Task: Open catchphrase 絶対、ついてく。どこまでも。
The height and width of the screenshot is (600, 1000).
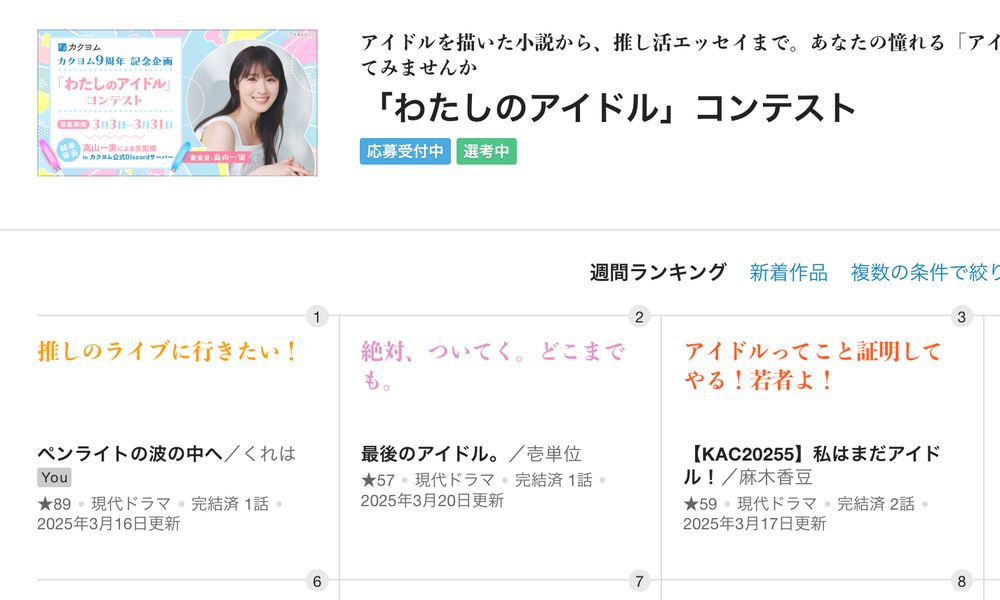Action: point(492,366)
